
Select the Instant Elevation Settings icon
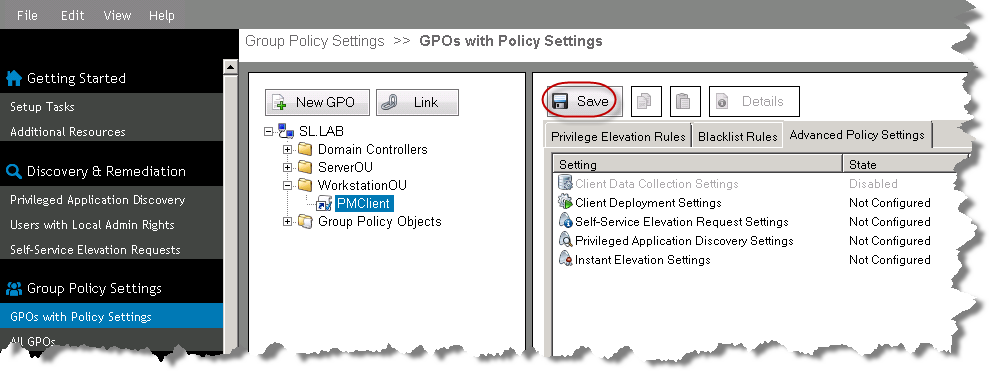(565, 259)
